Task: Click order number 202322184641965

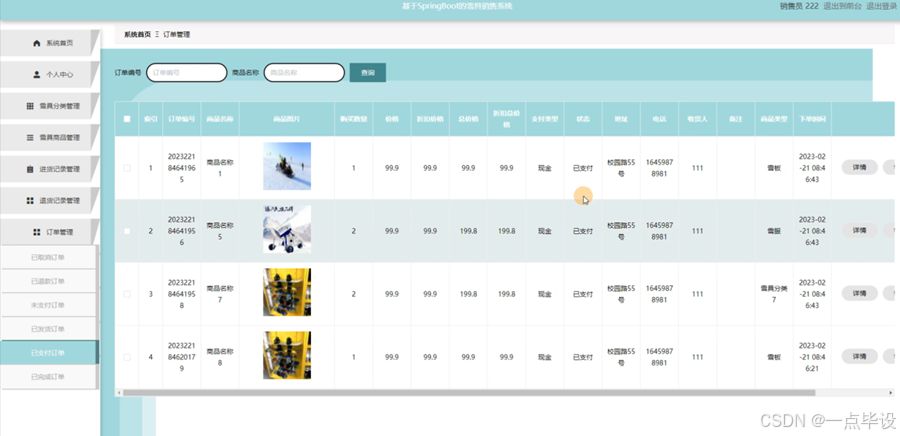Action: coord(181,168)
